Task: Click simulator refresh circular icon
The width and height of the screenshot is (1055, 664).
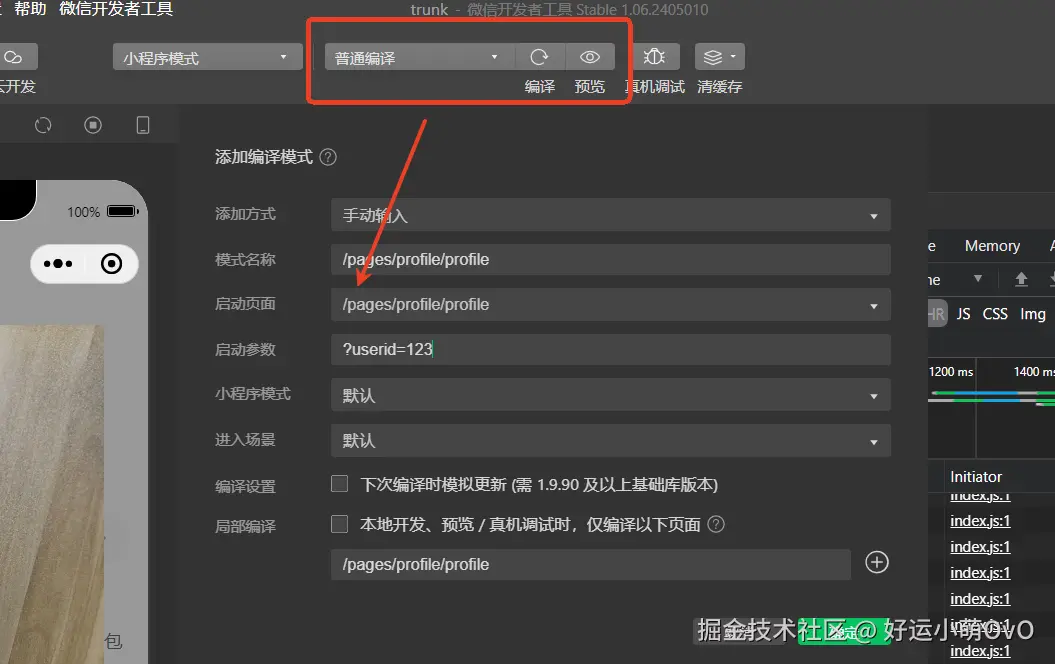Action: point(43,125)
